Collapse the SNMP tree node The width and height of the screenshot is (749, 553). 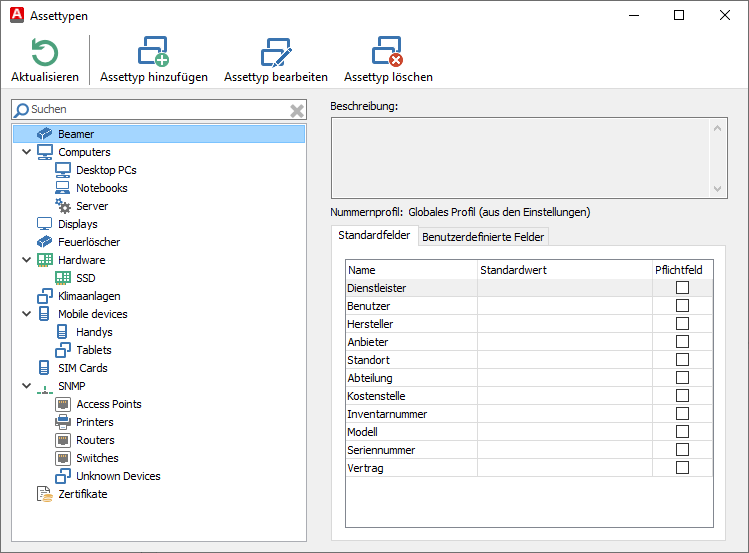coord(27,386)
